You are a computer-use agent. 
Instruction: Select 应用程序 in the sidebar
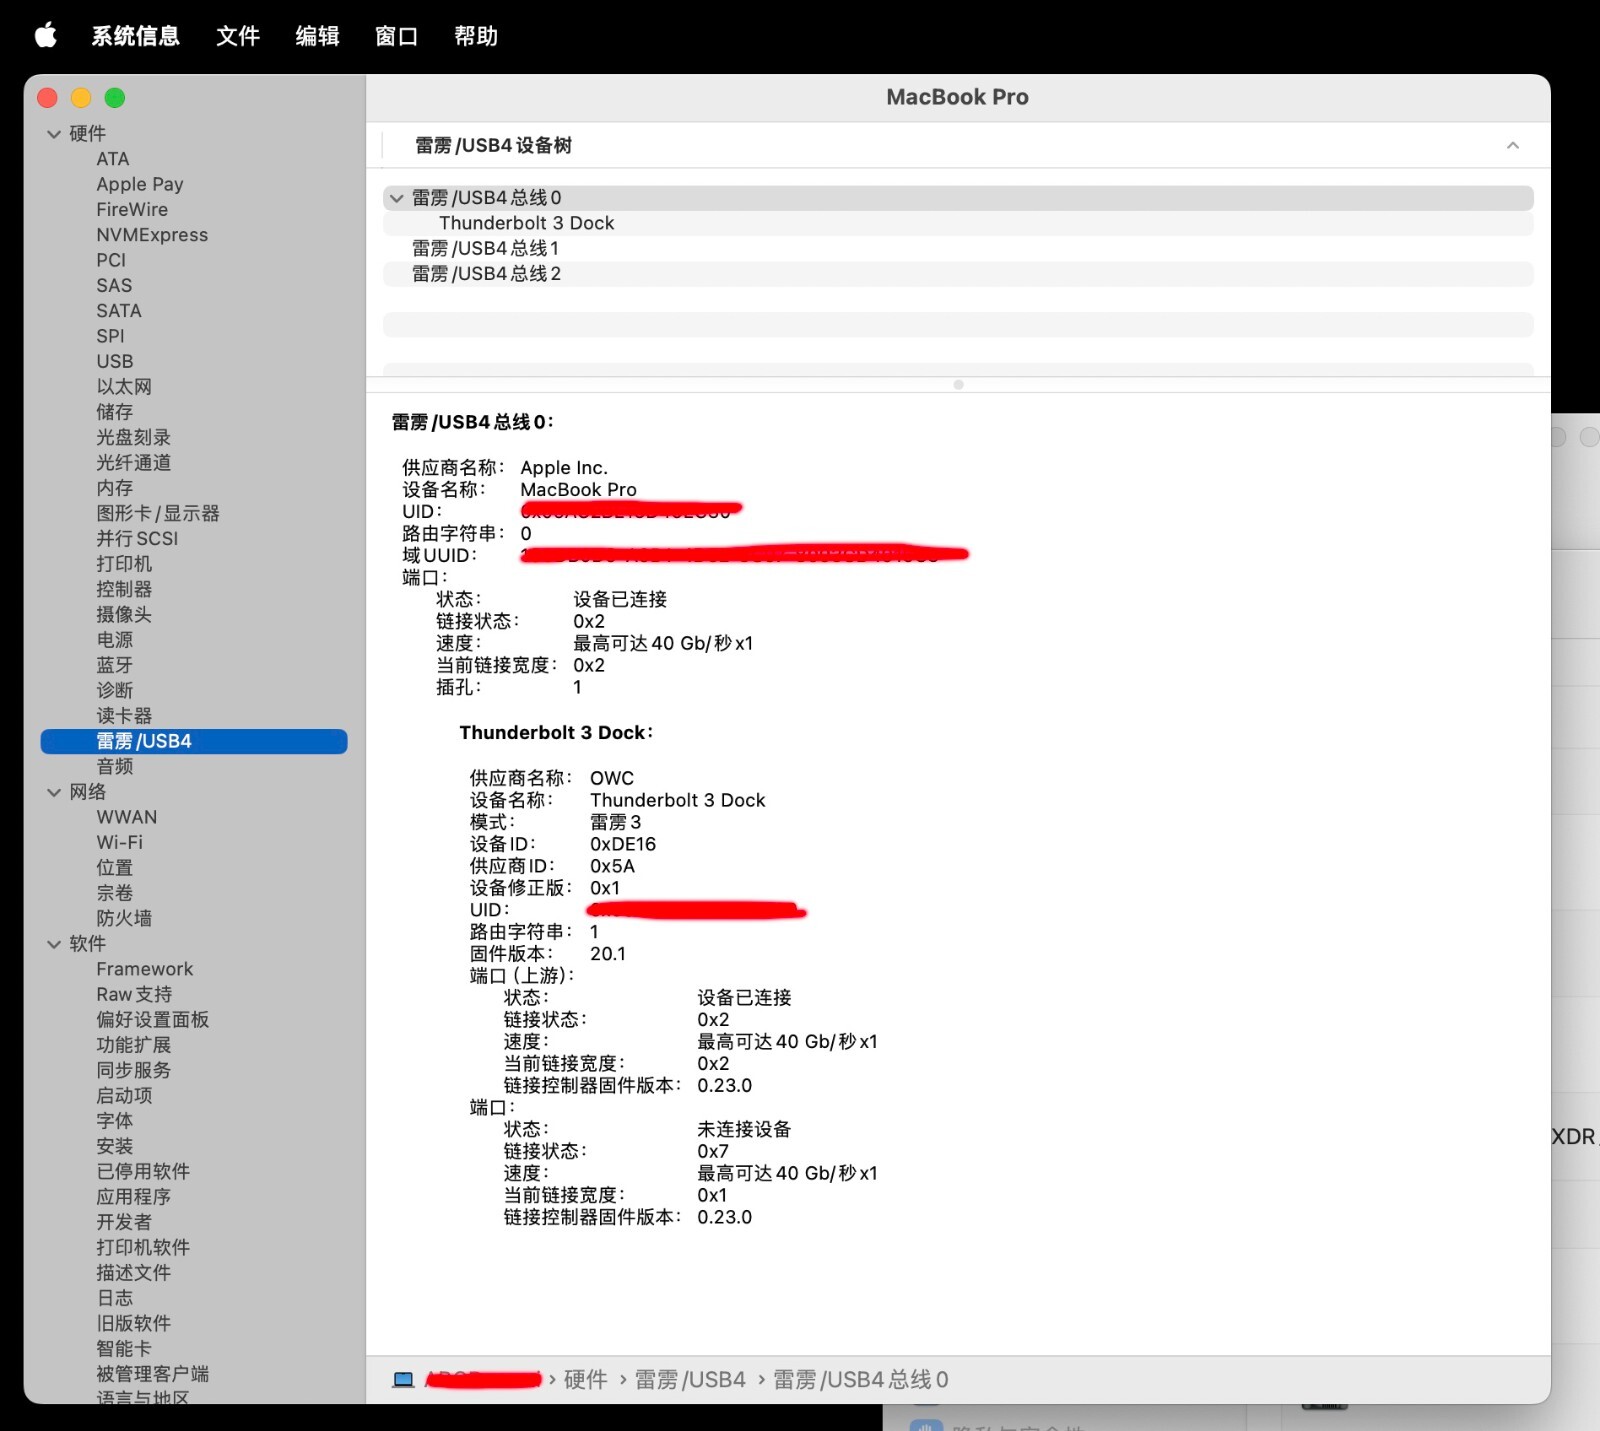pos(134,1198)
